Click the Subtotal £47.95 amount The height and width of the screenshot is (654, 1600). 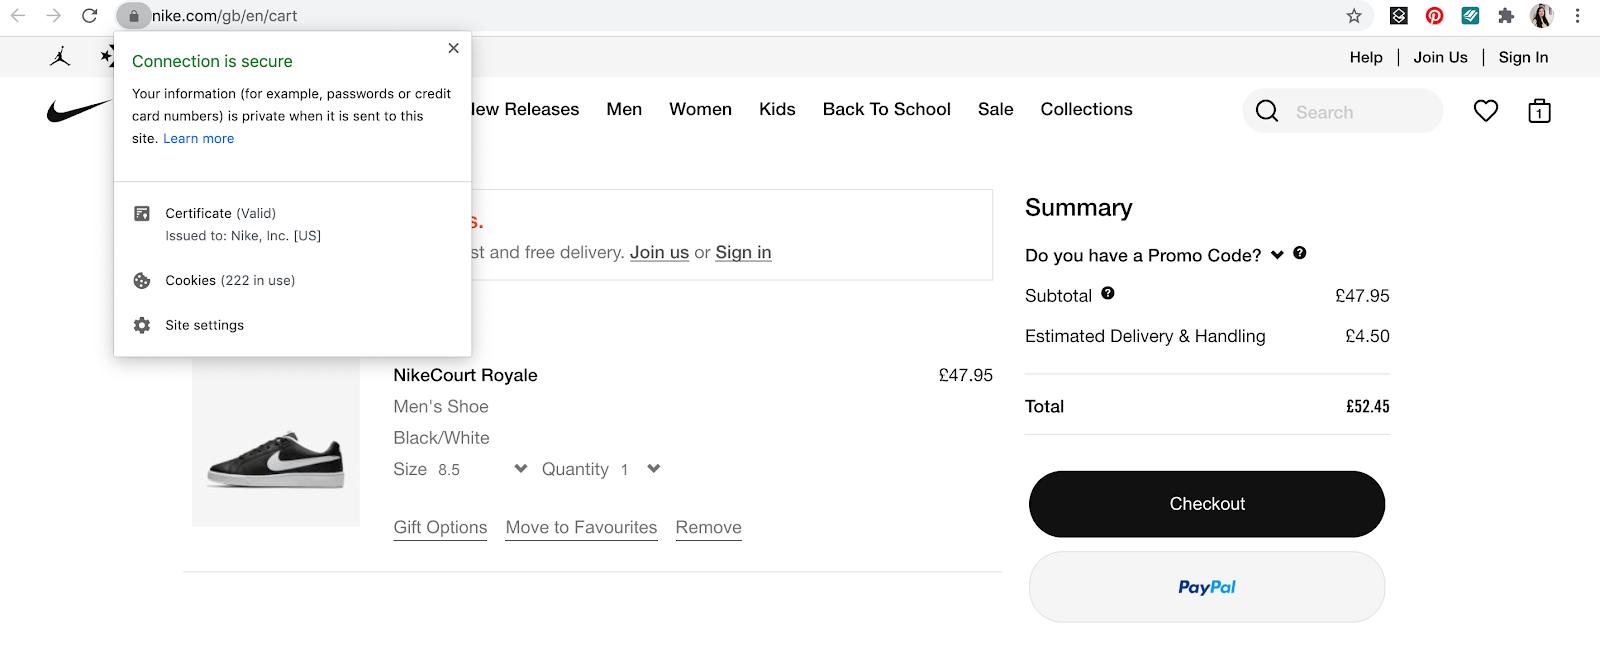(1362, 296)
